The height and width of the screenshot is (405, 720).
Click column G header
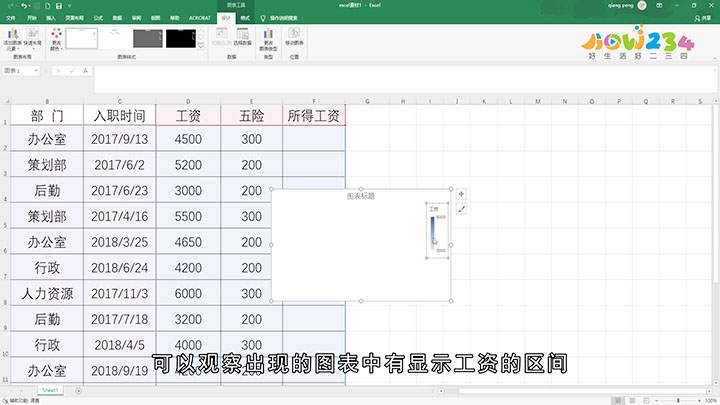pyautogui.click(x=367, y=101)
